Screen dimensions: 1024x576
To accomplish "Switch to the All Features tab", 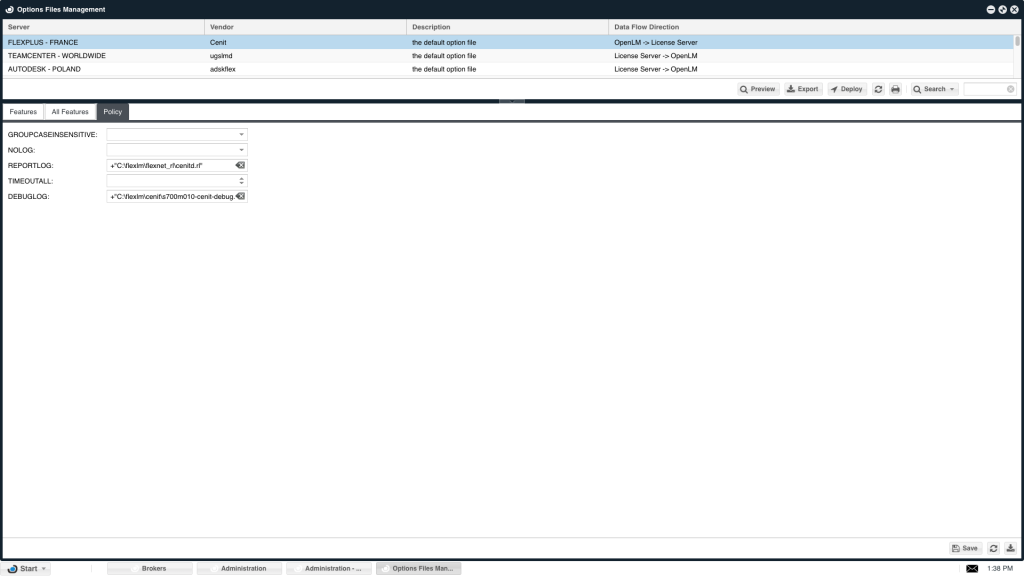I will coord(69,111).
